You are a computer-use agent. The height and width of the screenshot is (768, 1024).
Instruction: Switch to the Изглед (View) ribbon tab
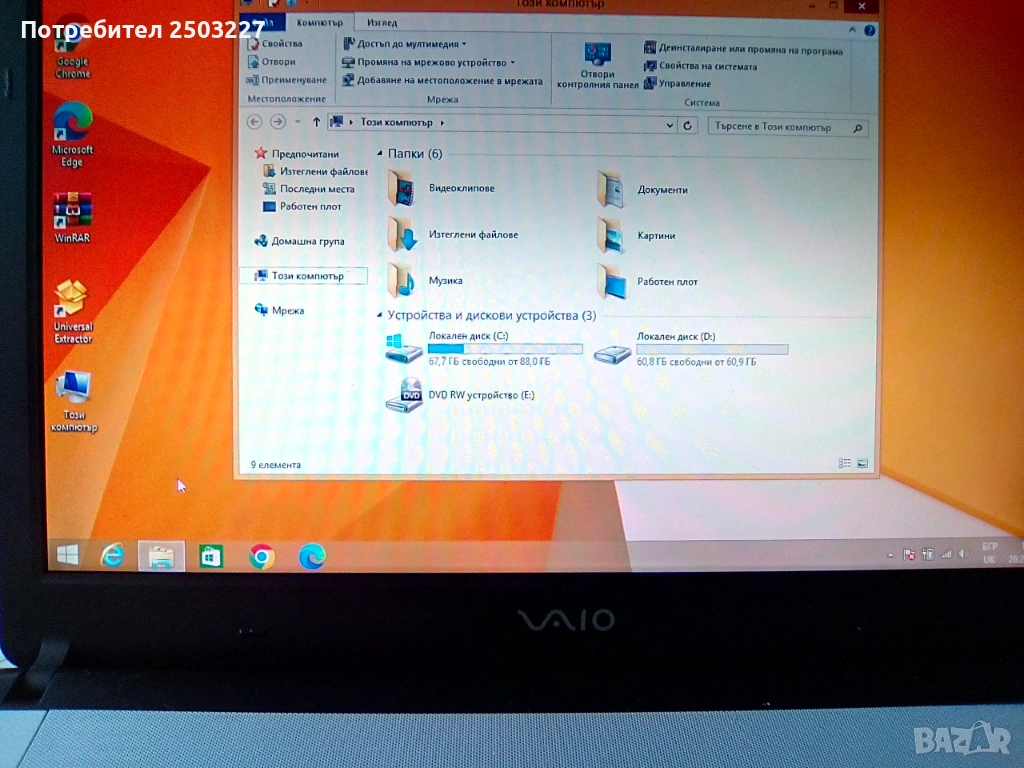[x=380, y=22]
